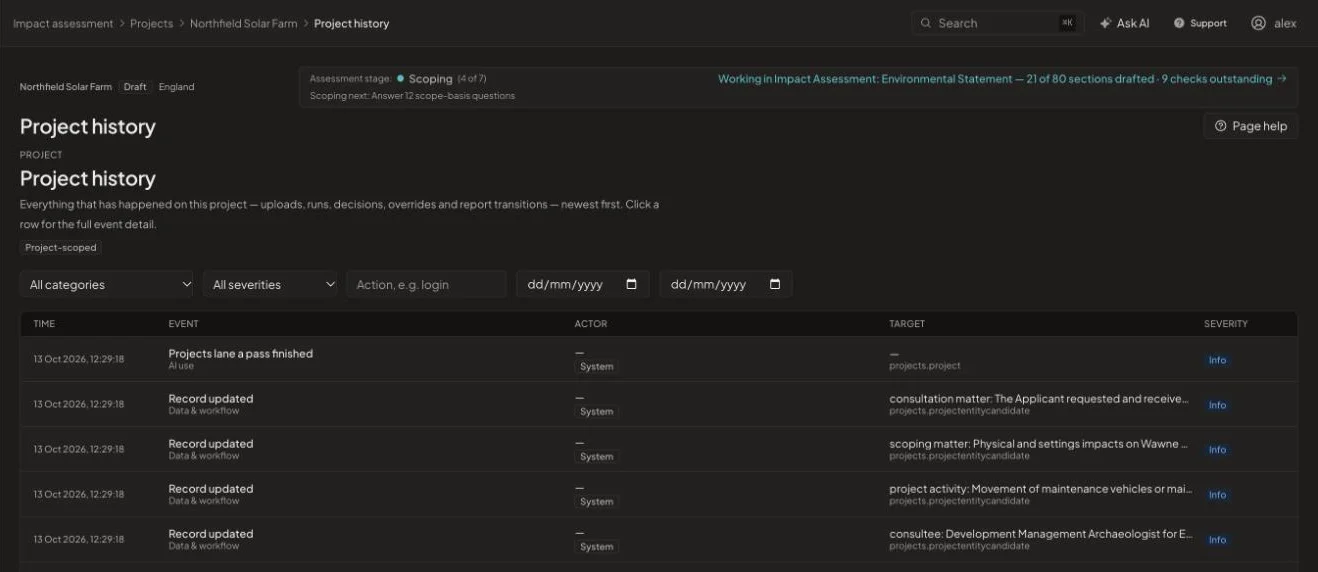Click Project history breadcrumb
The height and width of the screenshot is (572, 1318).
(x=351, y=23)
